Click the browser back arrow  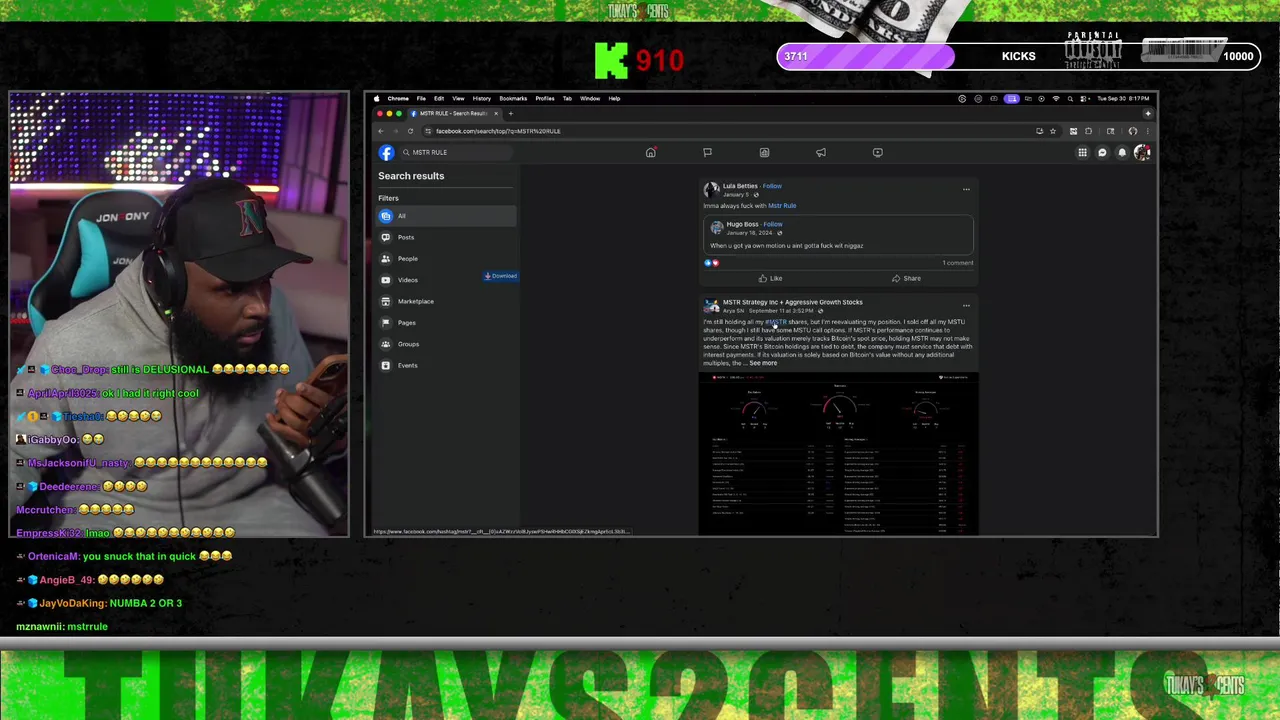[380, 131]
